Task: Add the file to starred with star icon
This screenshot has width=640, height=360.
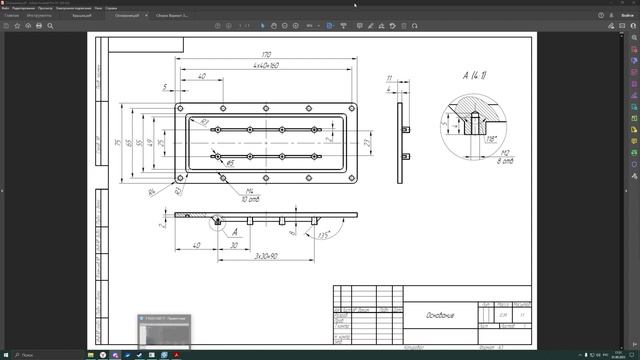Action: [x=17, y=26]
